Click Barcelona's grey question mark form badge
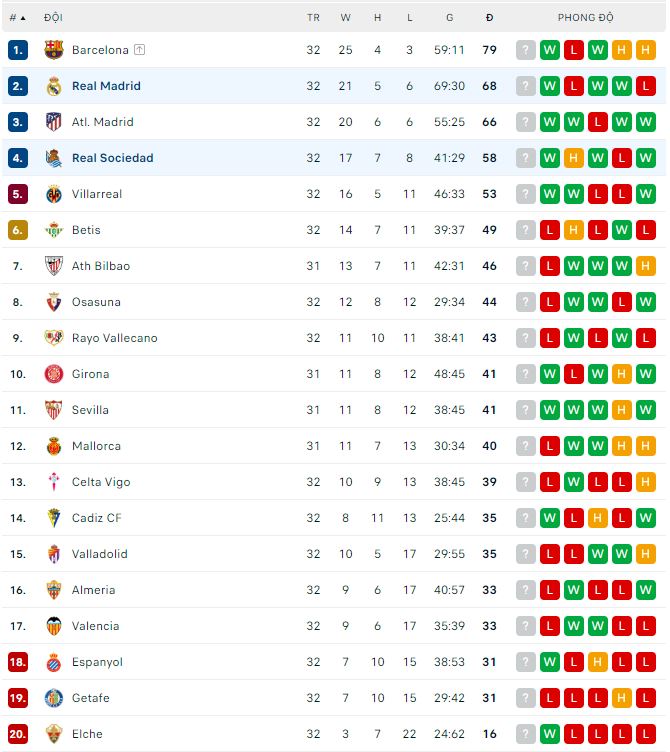This screenshot has height=752, width=670. point(526,50)
